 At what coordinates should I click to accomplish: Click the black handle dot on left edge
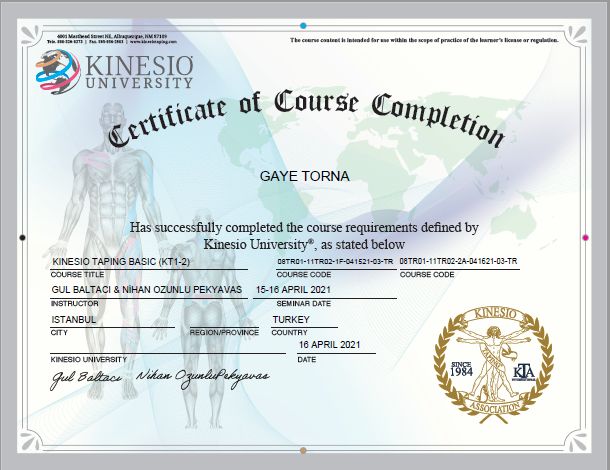[x=22, y=238]
